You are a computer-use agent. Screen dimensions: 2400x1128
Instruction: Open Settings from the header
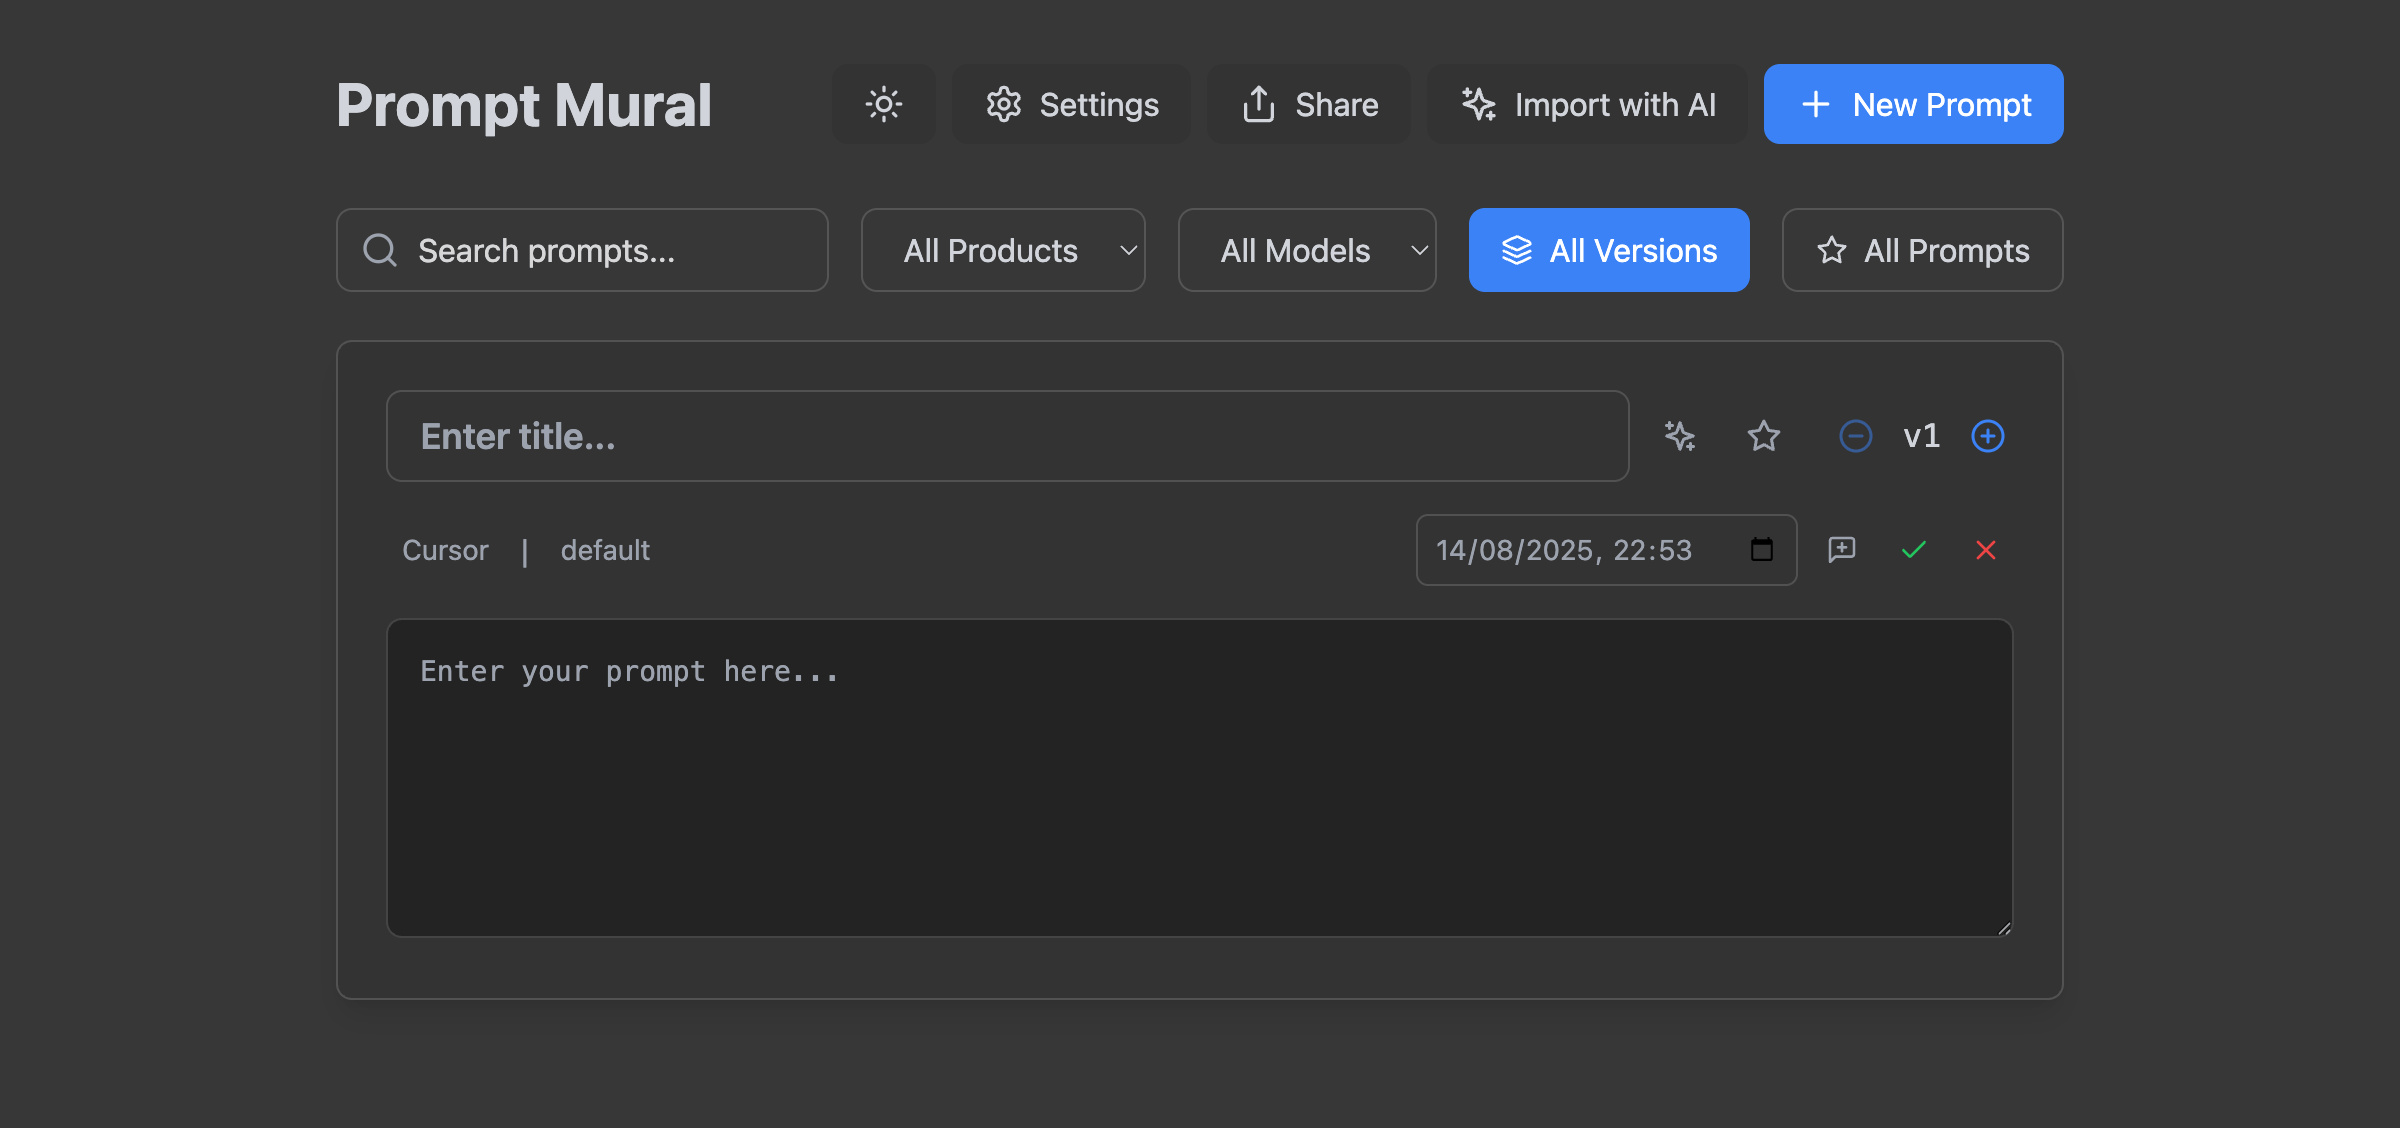(x=1071, y=104)
